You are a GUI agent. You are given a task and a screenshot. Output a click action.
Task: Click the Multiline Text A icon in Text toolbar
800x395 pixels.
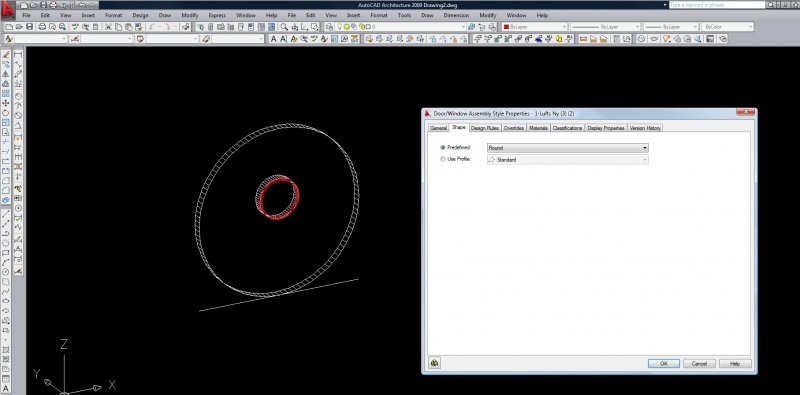click(274, 39)
